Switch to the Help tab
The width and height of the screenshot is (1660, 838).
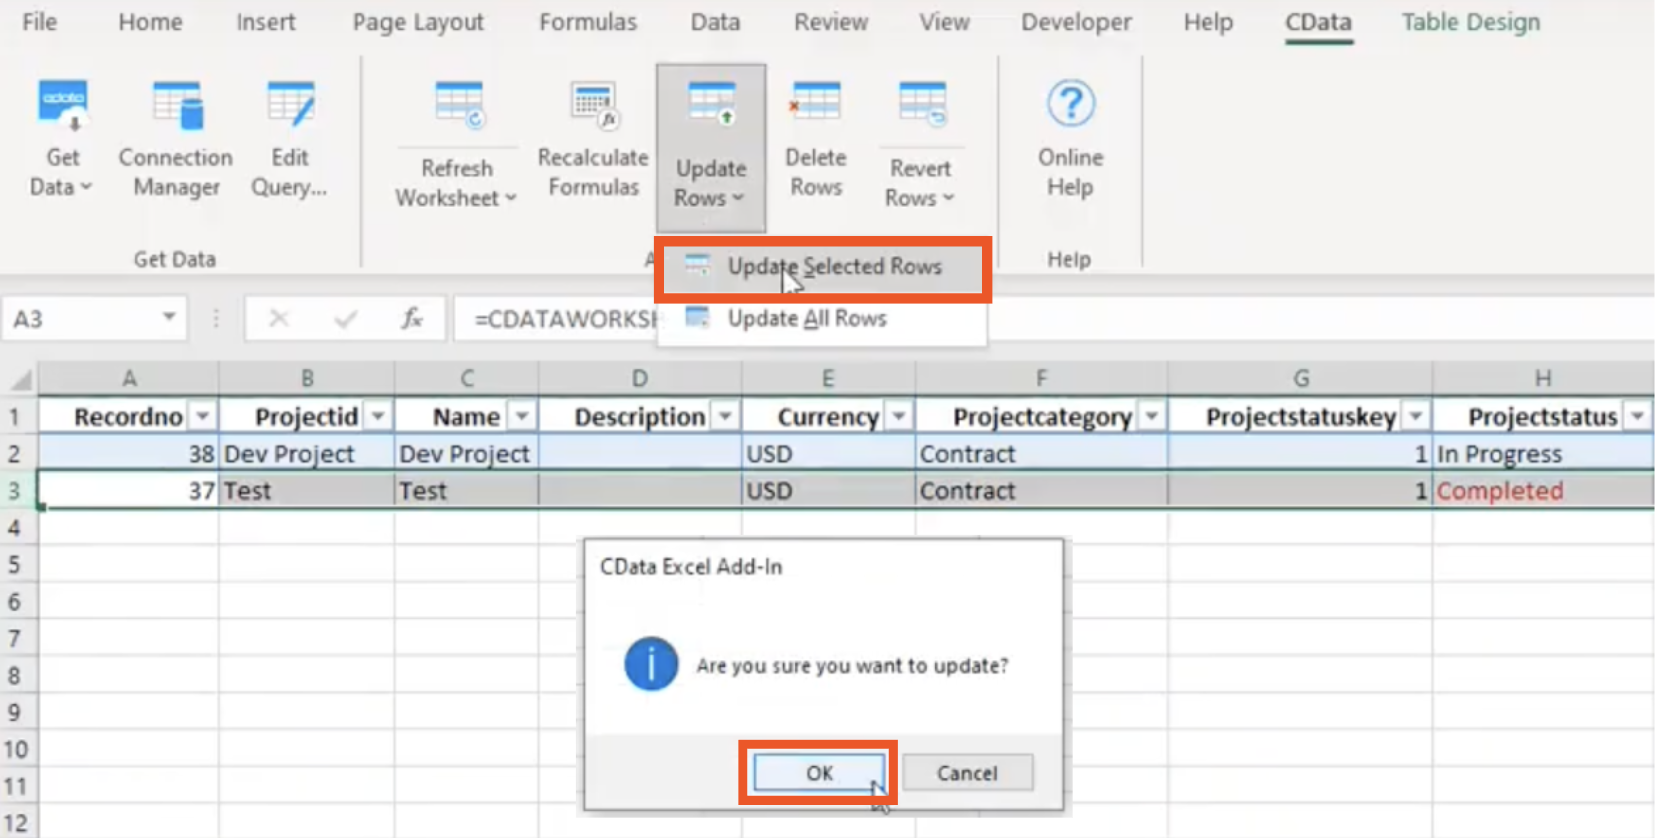pos(1208,22)
